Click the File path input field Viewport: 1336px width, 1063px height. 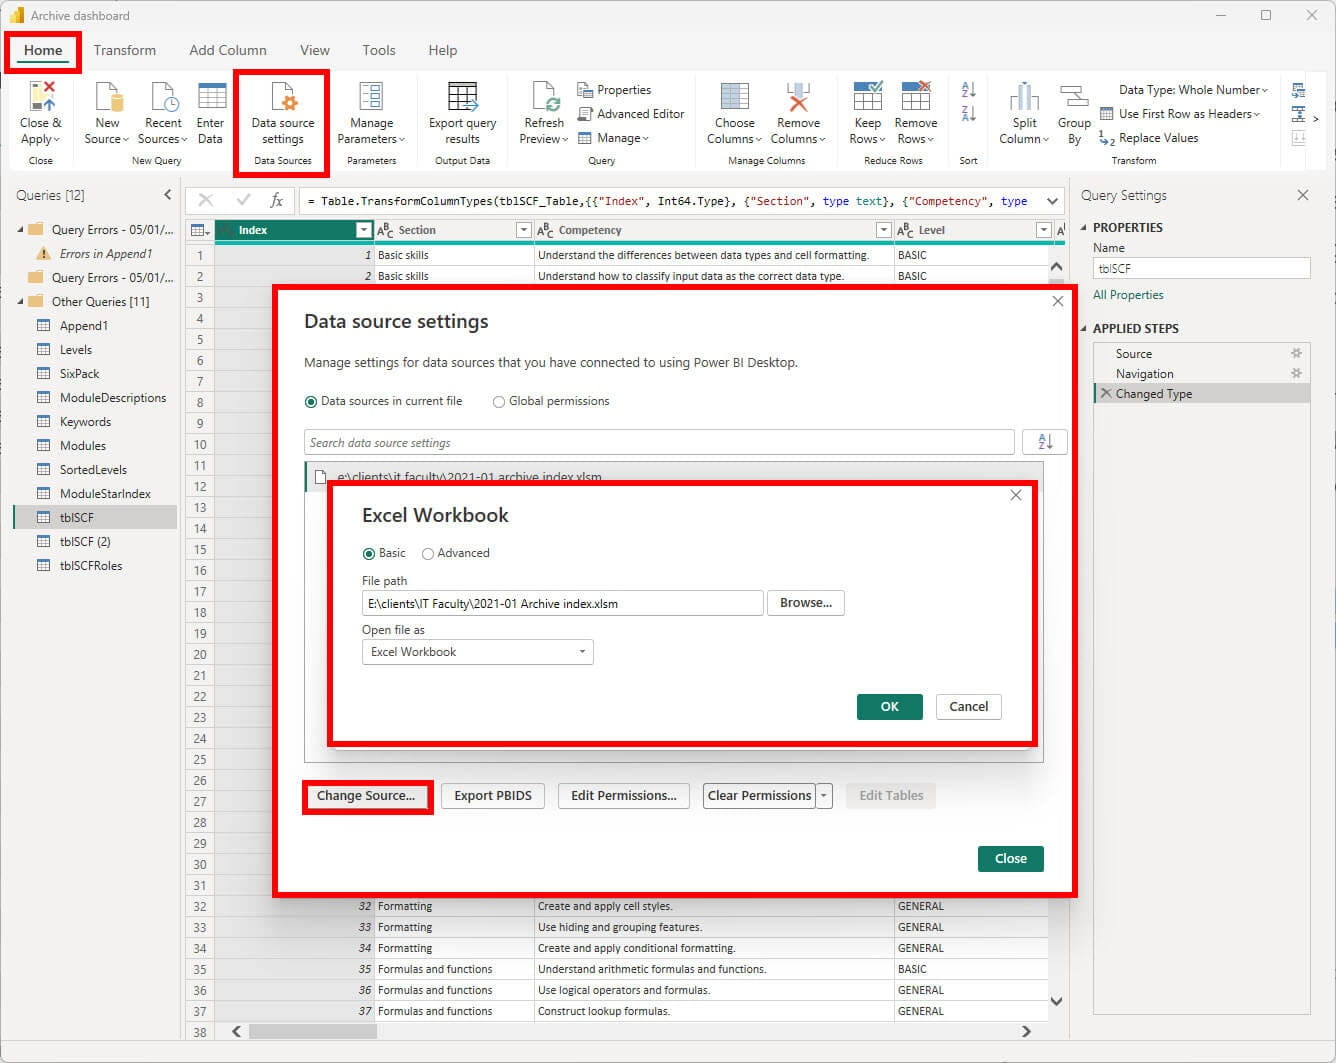(x=563, y=603)
